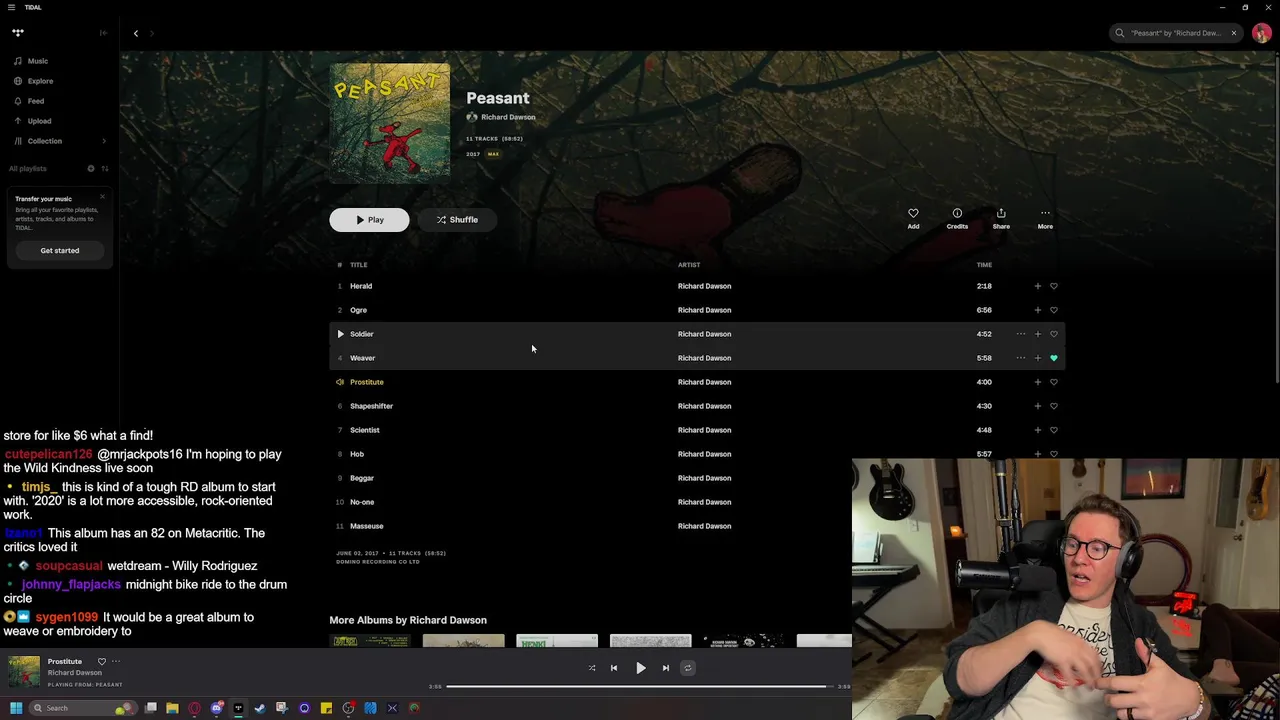The image size is (1280, 720).
Task: Go back with the back navigation arrow
Action: pyautogui.click(x=136, y=33)
